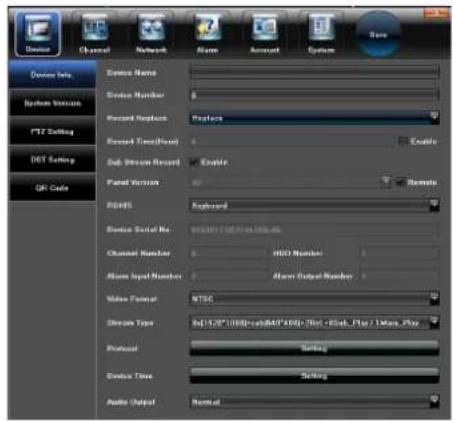Open the Panel Version dropdown arrow
Viewport: 453px width, 421px height.
coord(386,182)
